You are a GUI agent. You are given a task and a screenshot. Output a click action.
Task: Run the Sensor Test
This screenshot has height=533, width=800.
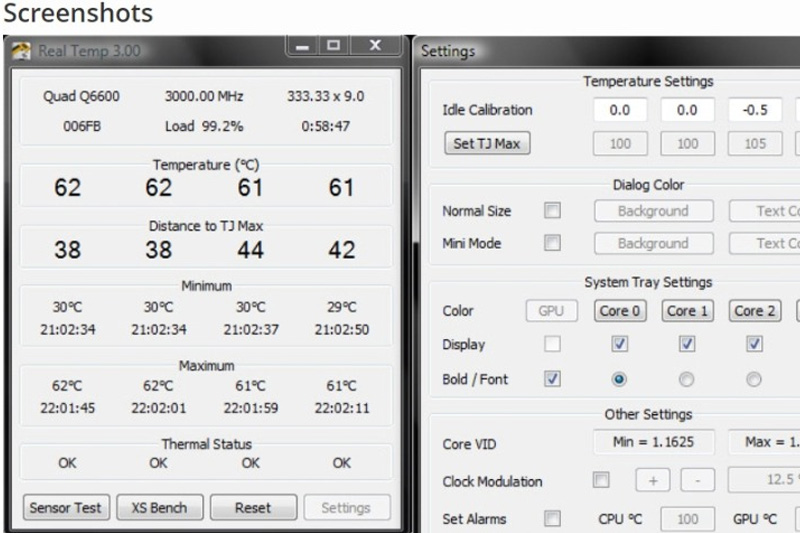[66, 507]
